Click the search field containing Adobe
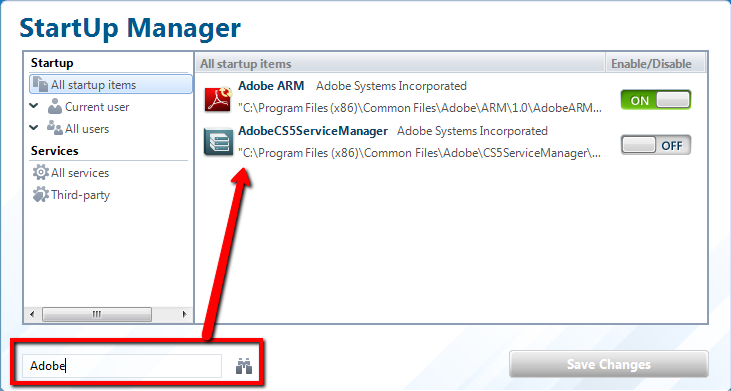 tap(122, 366)
